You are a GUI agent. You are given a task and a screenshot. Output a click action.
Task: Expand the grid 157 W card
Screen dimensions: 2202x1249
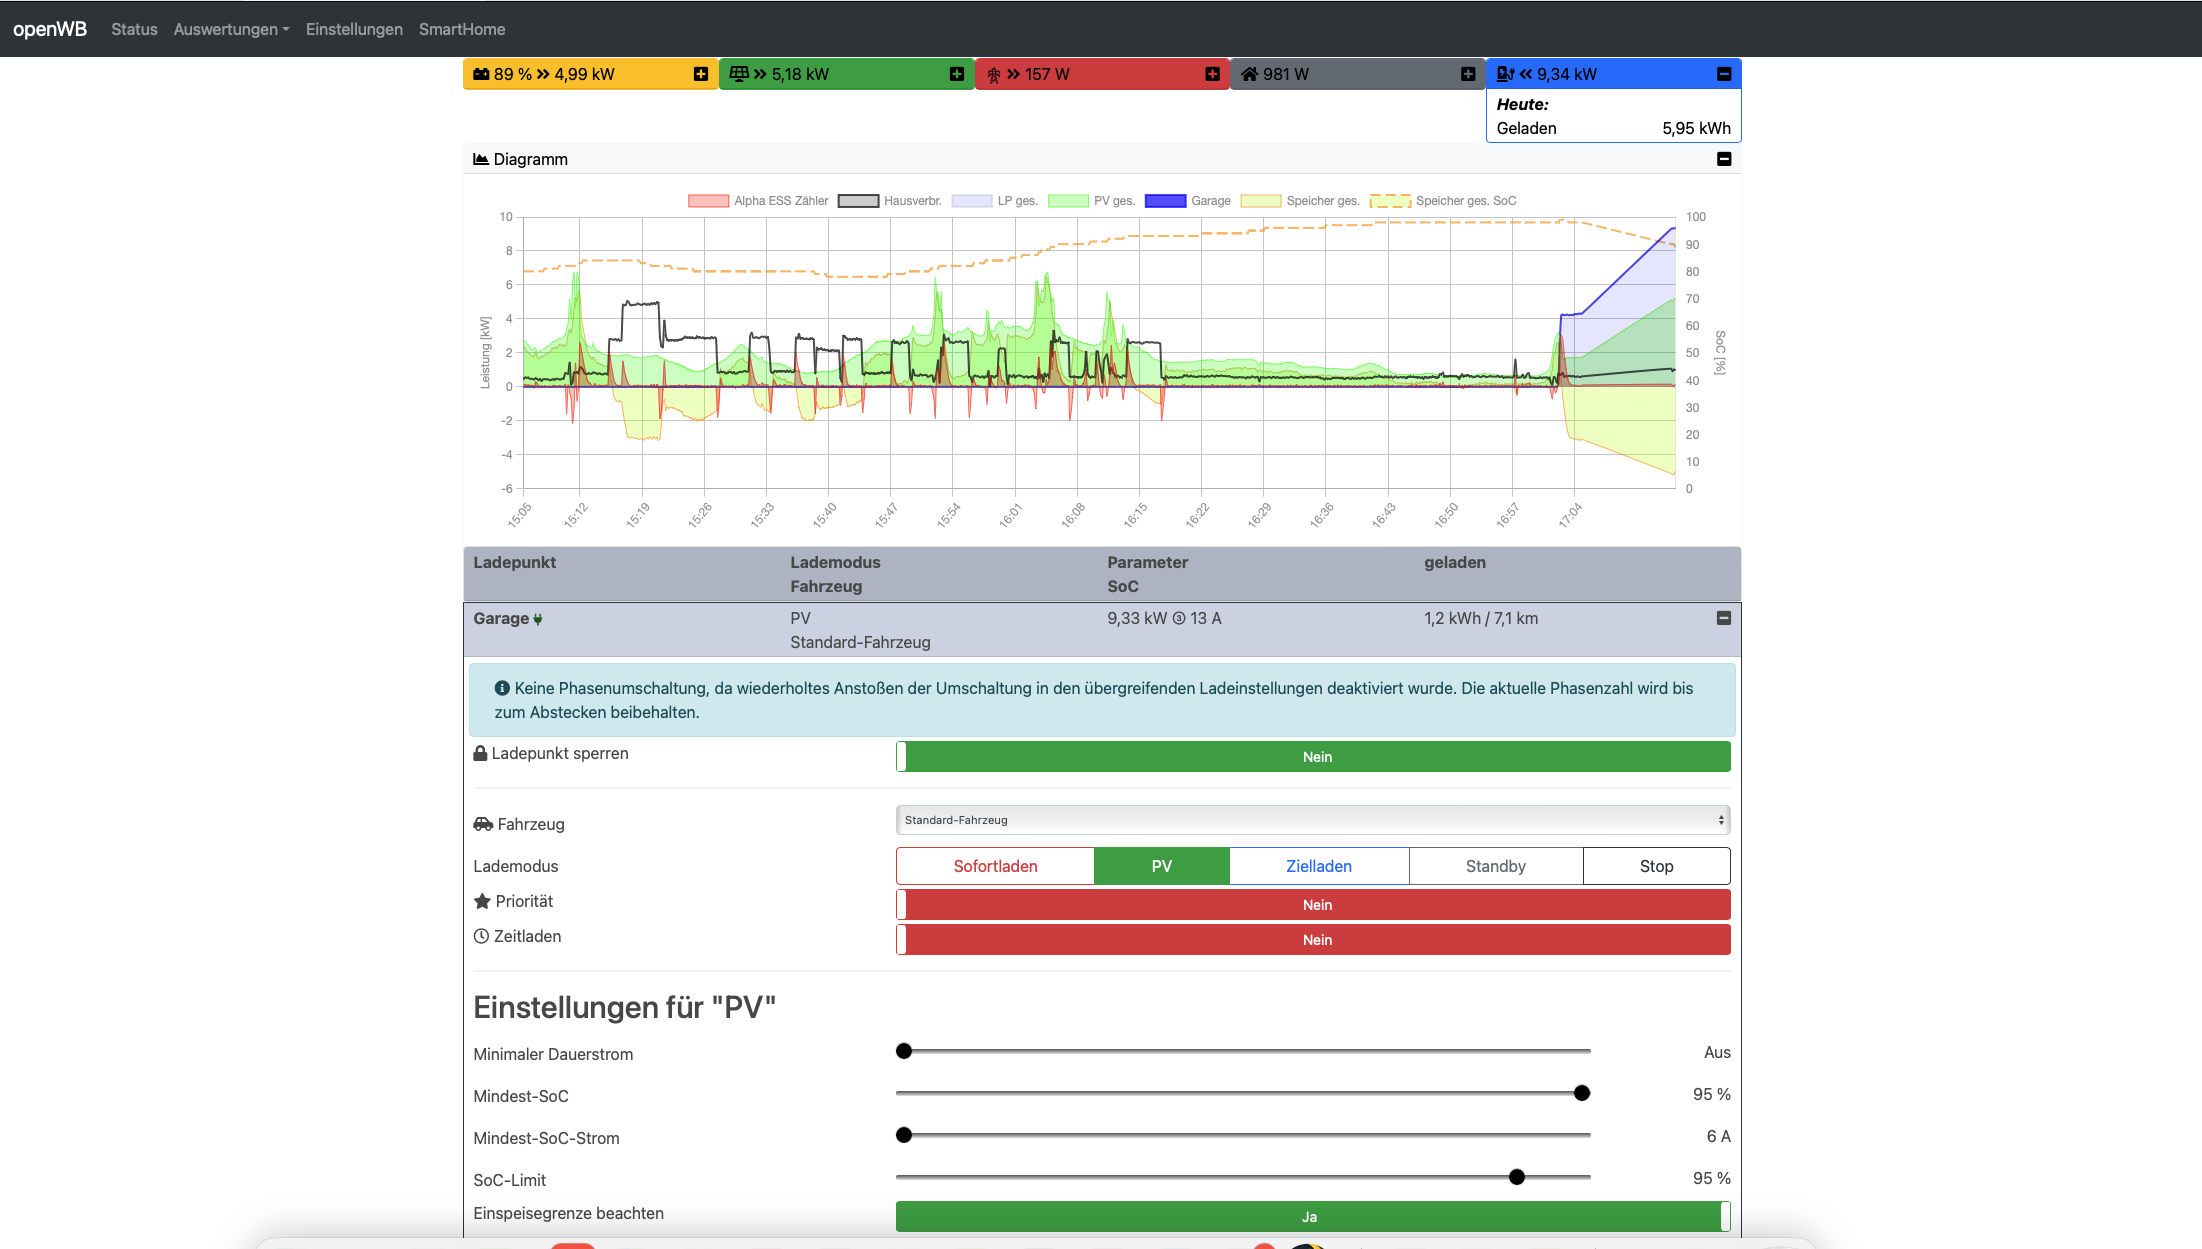(1212, 74)
